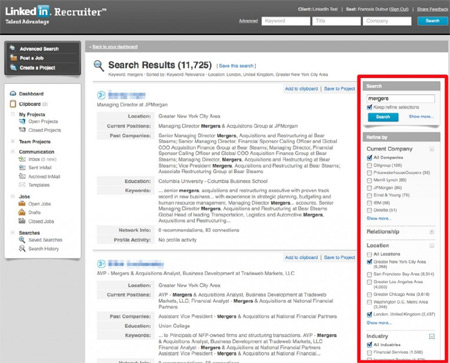Viewport: 450px width, 363px height.
Task: Uncheck the All Companies checkbox
Action: coord(369,157)
